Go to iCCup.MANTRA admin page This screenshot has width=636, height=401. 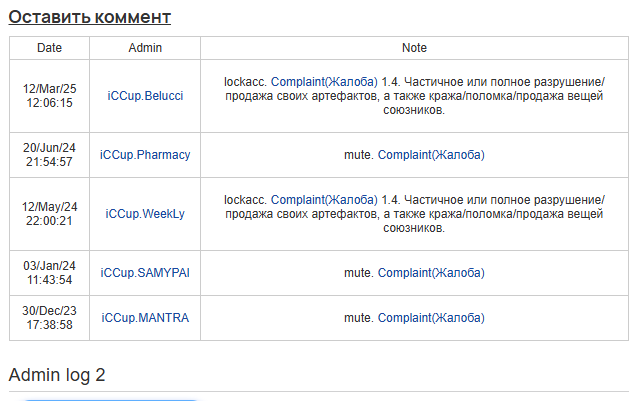point(145,318)
